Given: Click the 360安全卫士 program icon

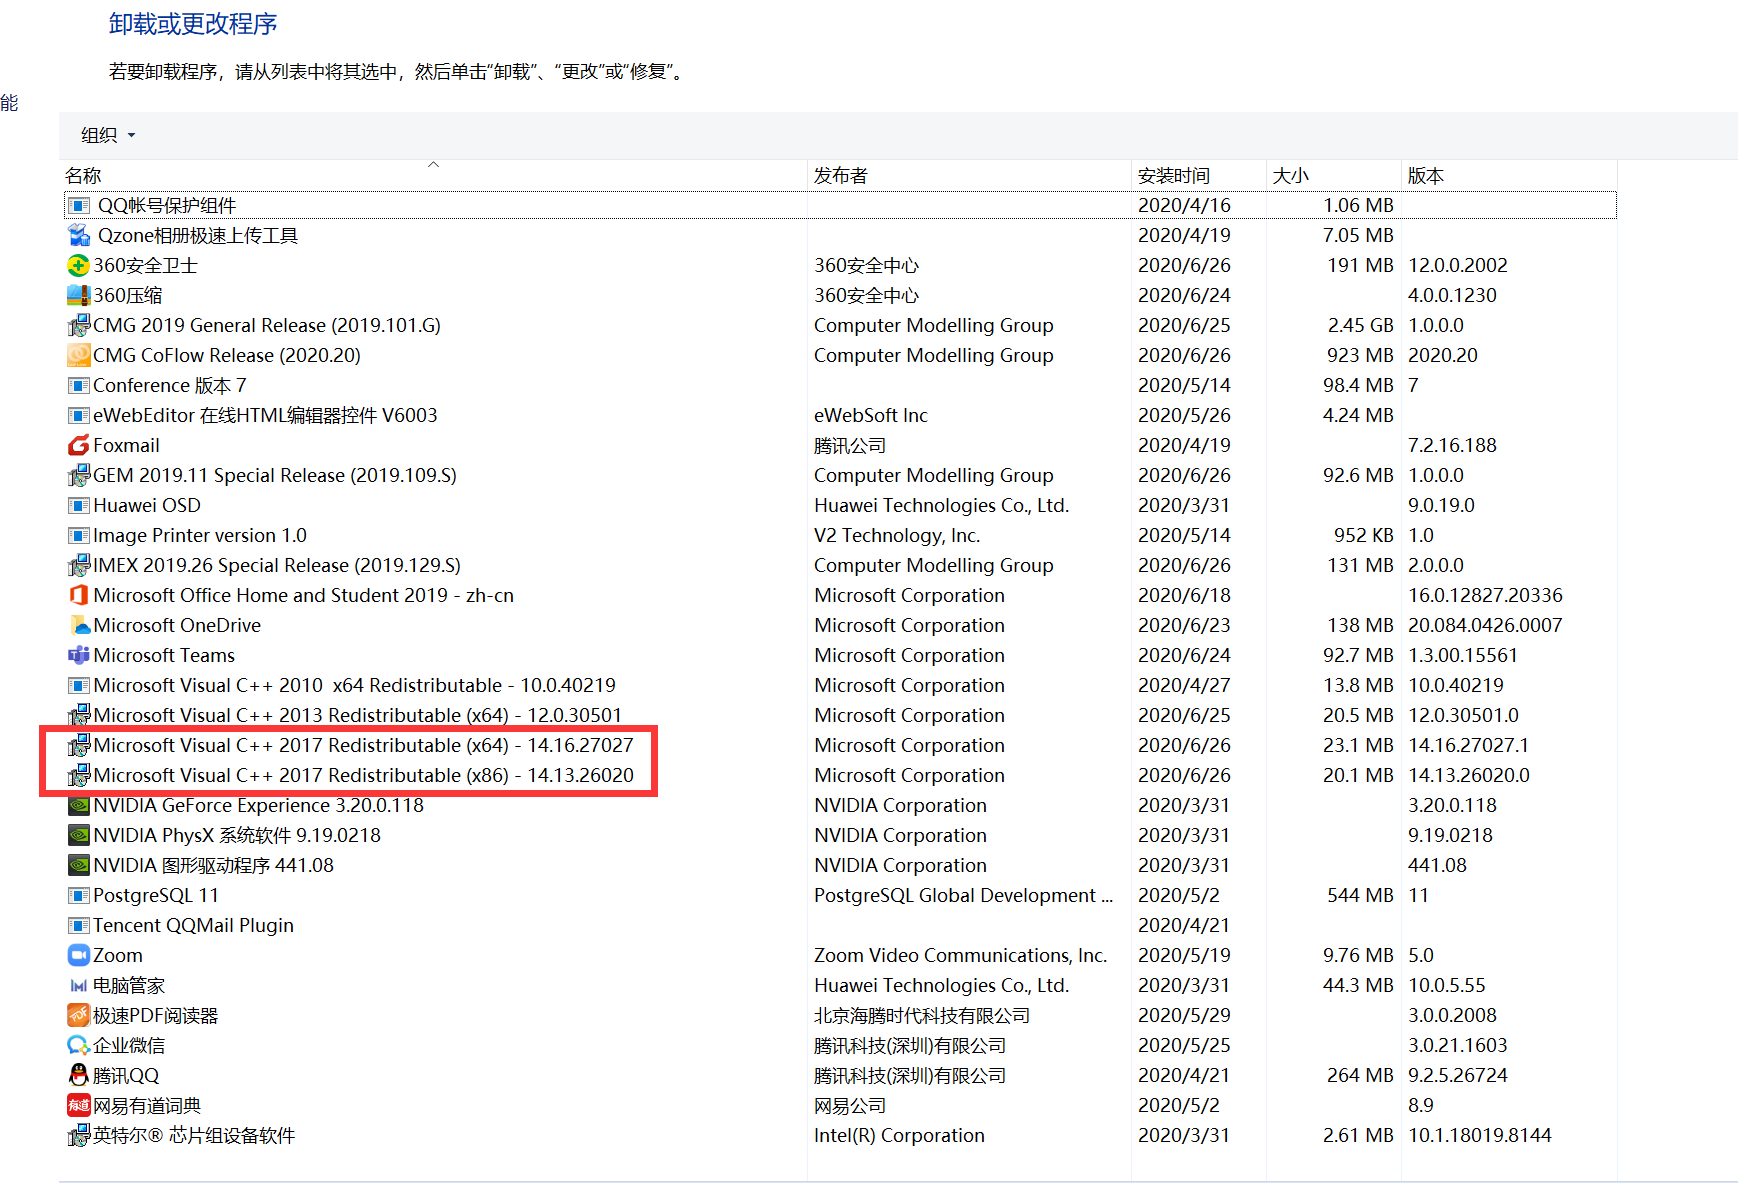Looking at the screenshot, I should [x=78, y=265].
